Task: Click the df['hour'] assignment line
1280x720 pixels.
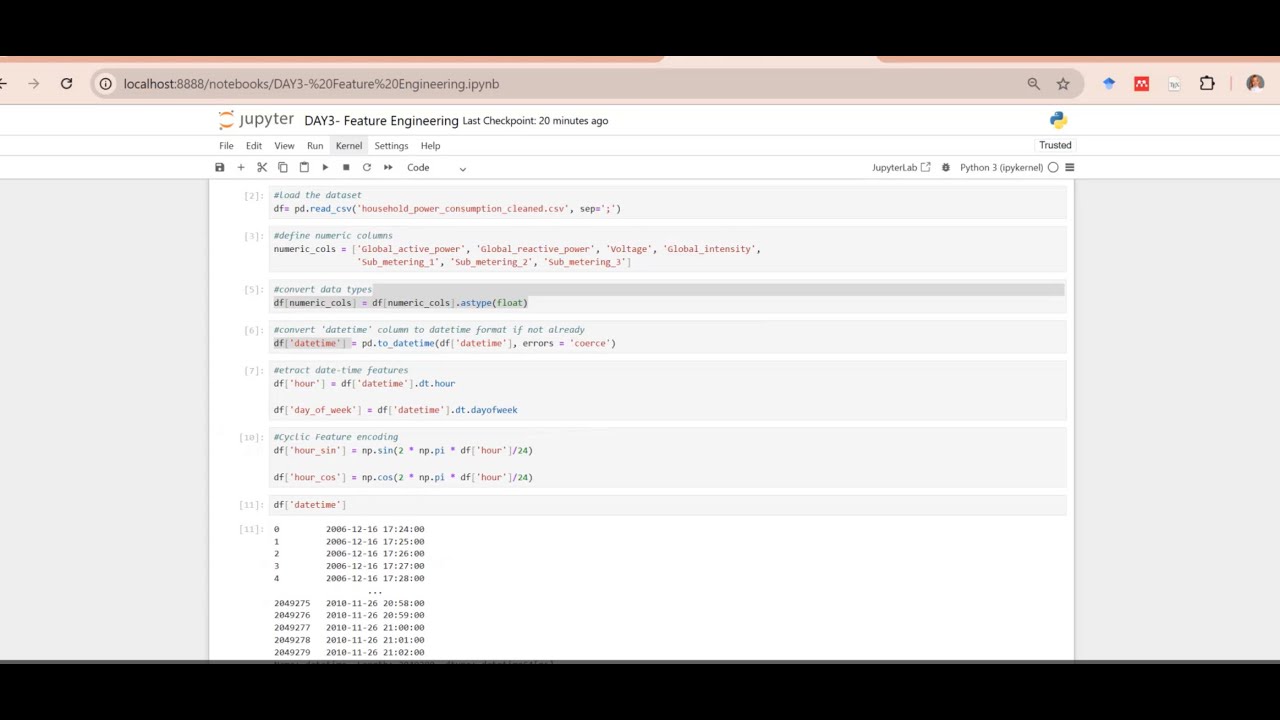Action: (364, 384)
